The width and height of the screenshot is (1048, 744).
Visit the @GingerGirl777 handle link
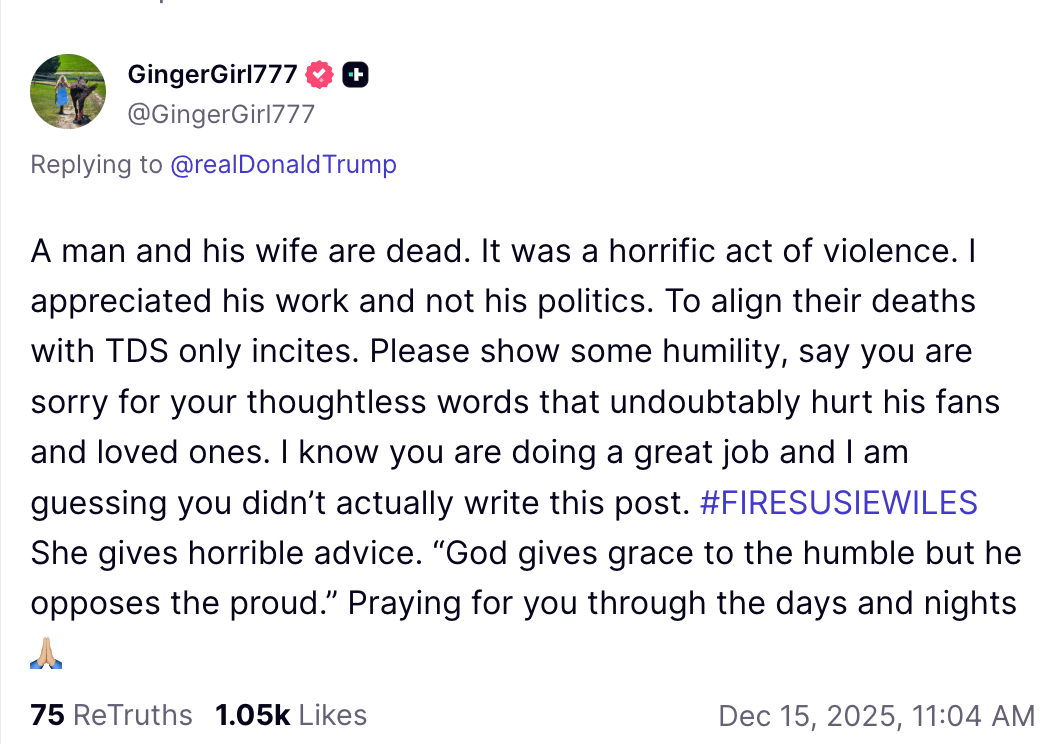click(221, 114)
